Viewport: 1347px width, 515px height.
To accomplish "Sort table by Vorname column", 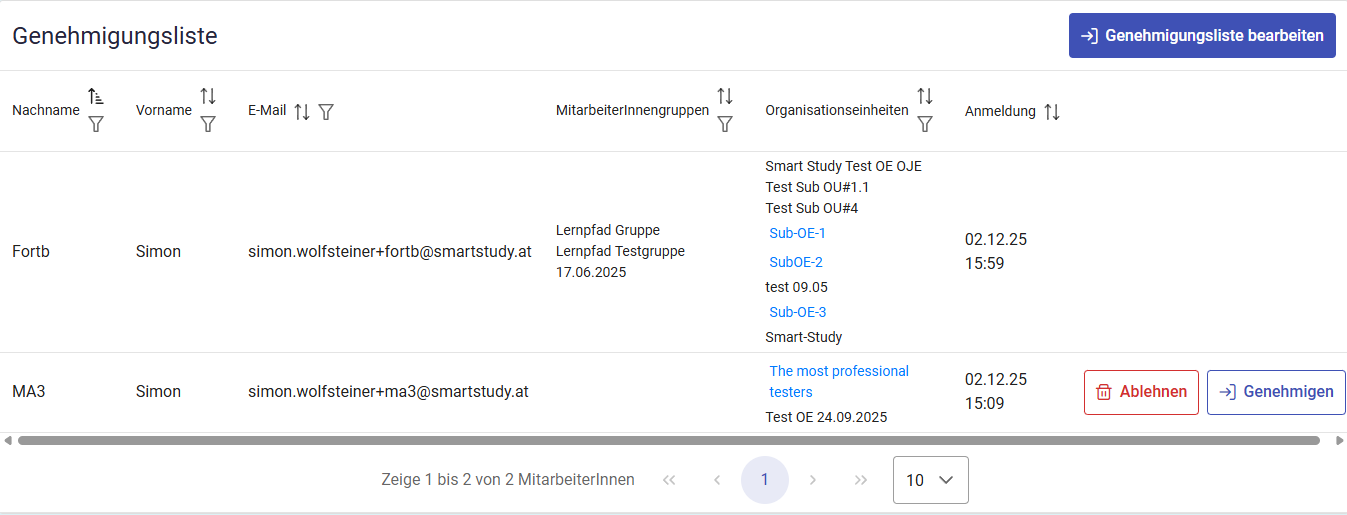I will pos(208,96).
